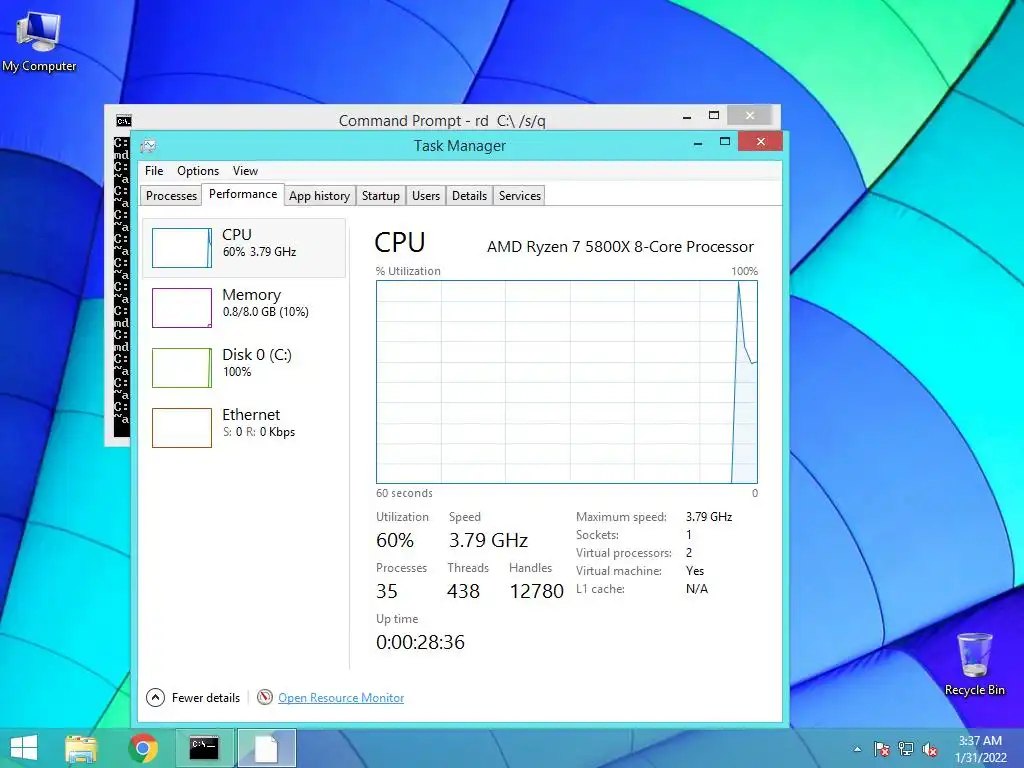Click the Windows Start button
This screenshot has height=768, width=1024.
(x=24, y=748)
